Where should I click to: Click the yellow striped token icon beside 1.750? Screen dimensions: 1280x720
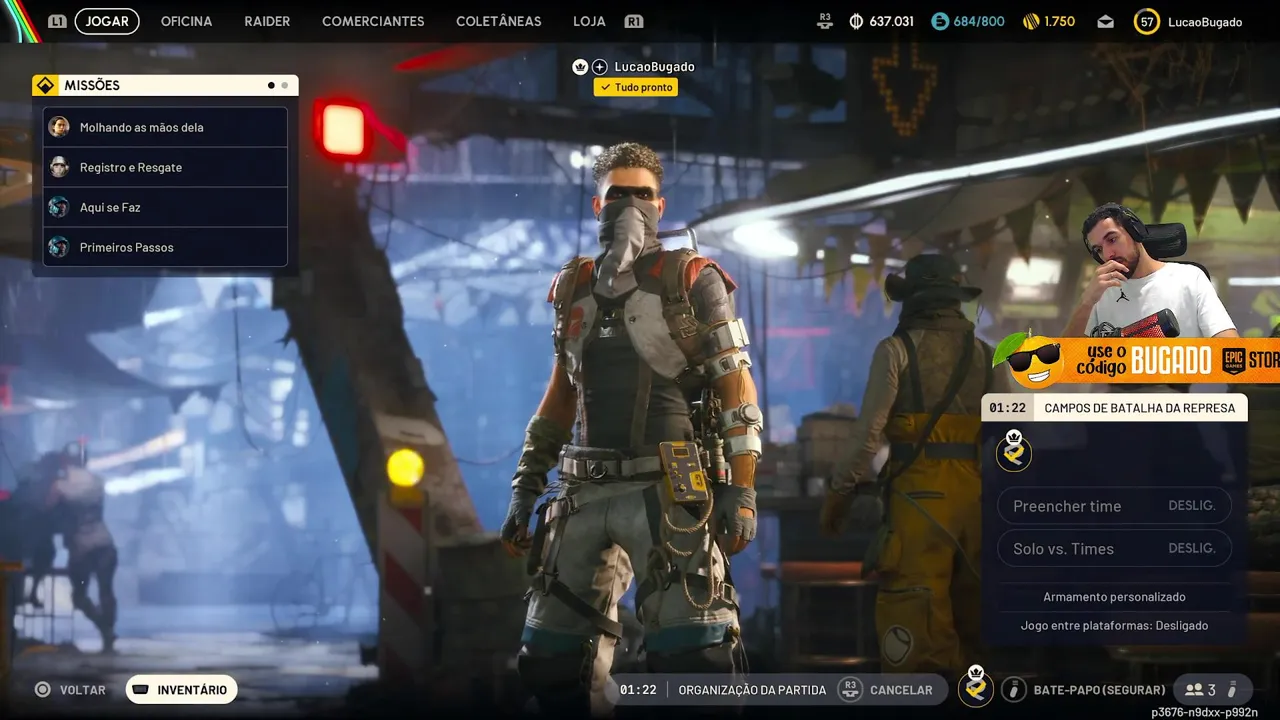1031,21
